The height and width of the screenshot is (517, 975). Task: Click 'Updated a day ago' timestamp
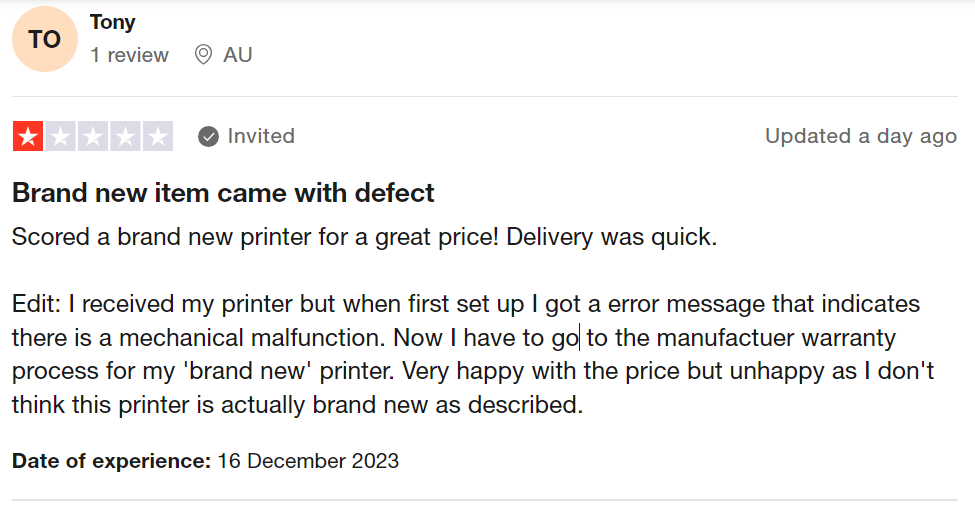pos(860,136)
